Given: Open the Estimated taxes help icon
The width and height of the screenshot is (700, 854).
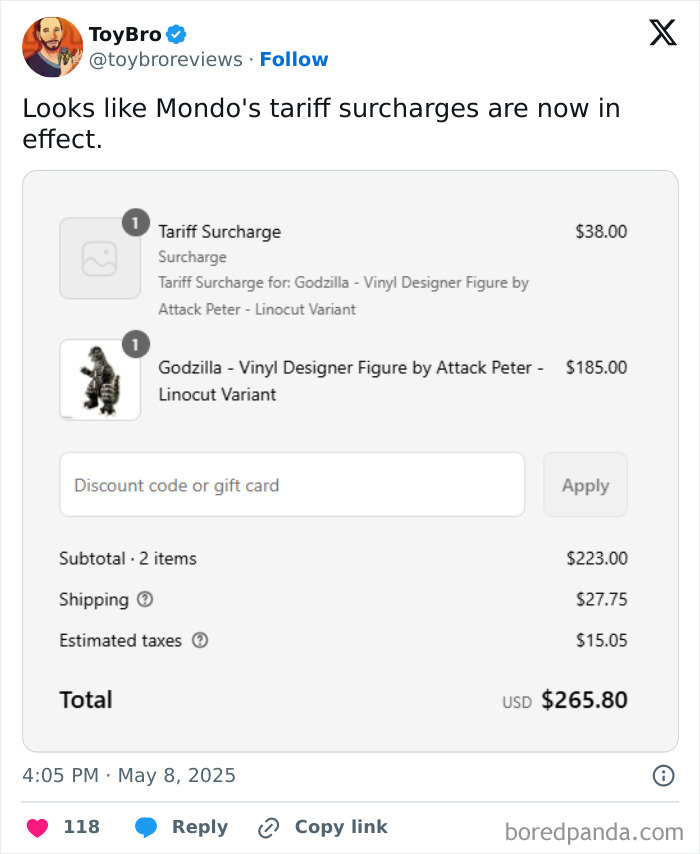Looking at the screenshot, I should 198,640.
